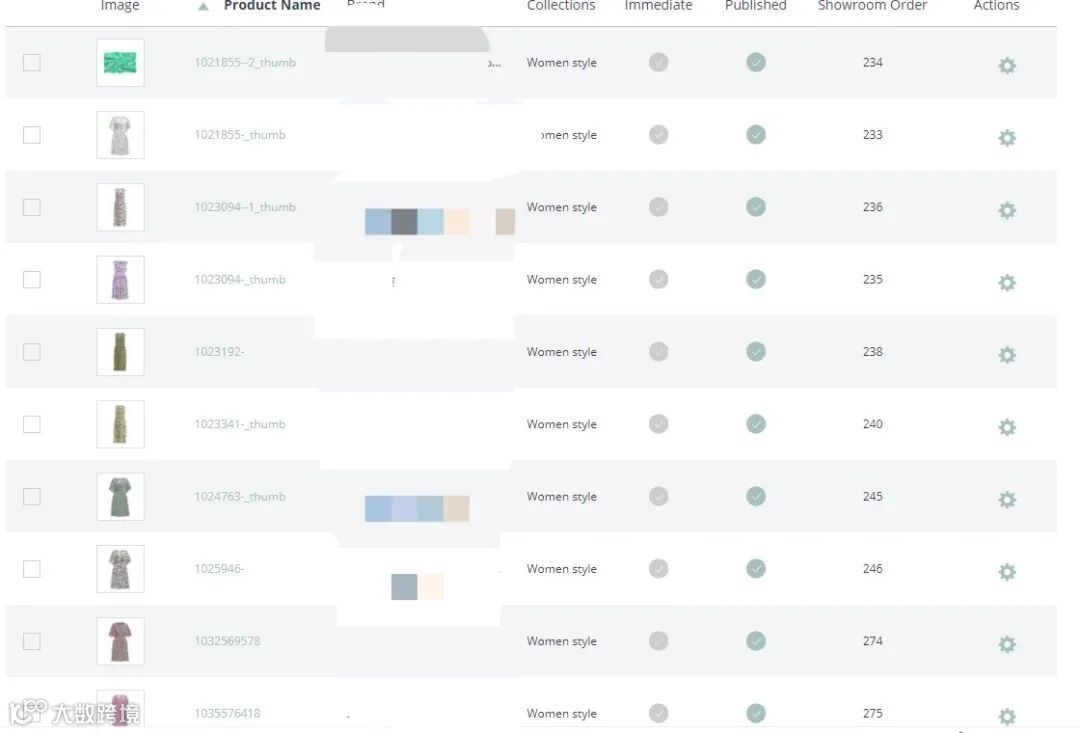Screen dimensions: 1080x733
Task: Pick the gray swatch in 1023094--1_thumb row
Action: click(404, 222)
